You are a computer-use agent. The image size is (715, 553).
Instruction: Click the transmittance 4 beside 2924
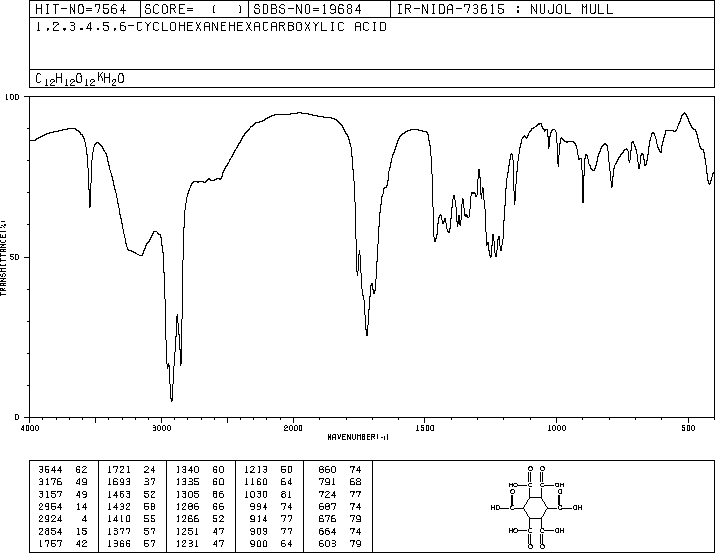coord(84,519)
